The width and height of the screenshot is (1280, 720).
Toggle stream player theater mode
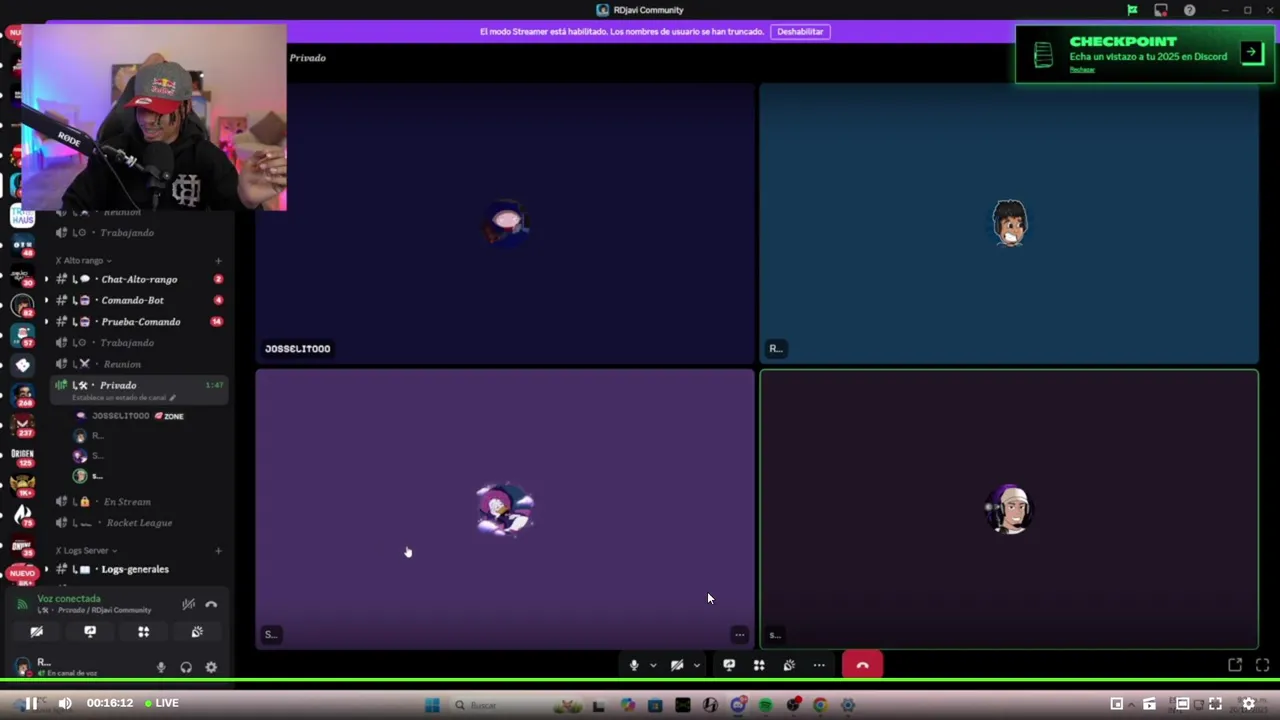coord(1182,703)
